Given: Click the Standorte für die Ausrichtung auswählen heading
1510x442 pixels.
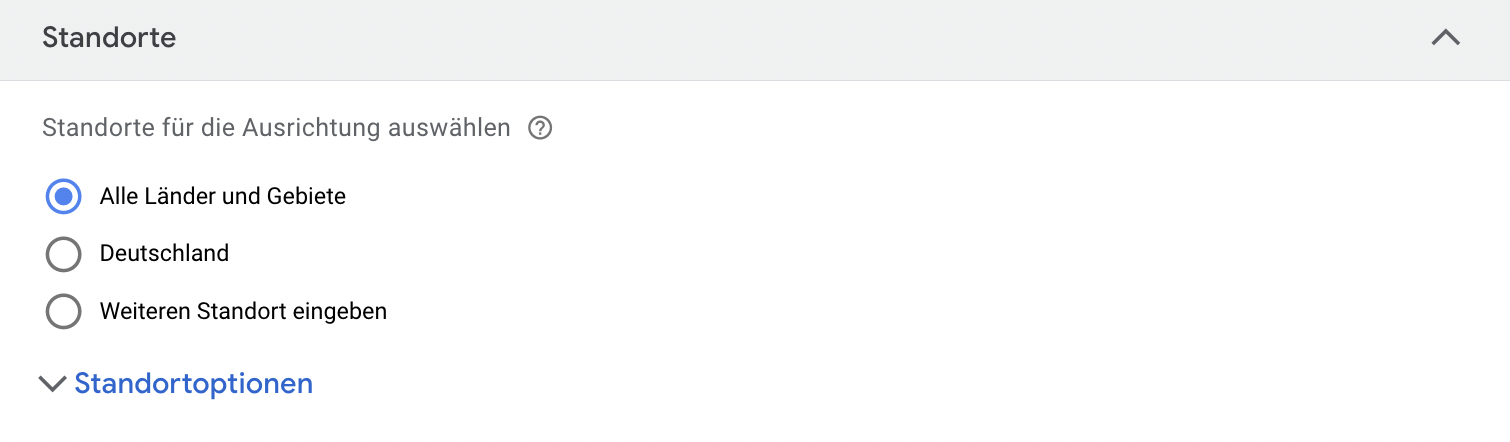Looking at the screenshot, I should pyautogui.click(x=276, y=128).
